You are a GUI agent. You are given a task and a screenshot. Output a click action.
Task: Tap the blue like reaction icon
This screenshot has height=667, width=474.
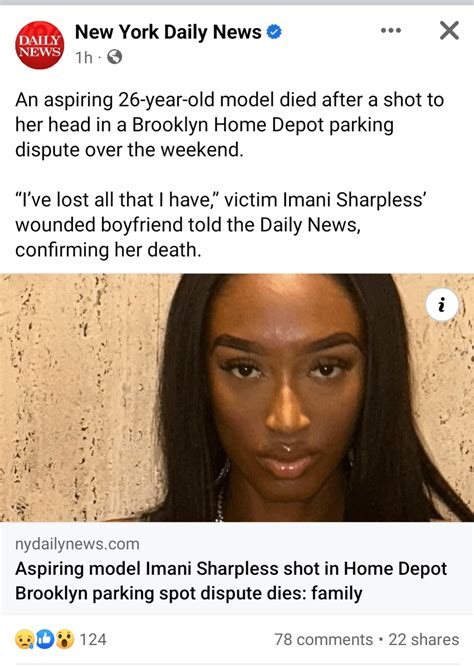pyautogui.click(x=44, y=639)
